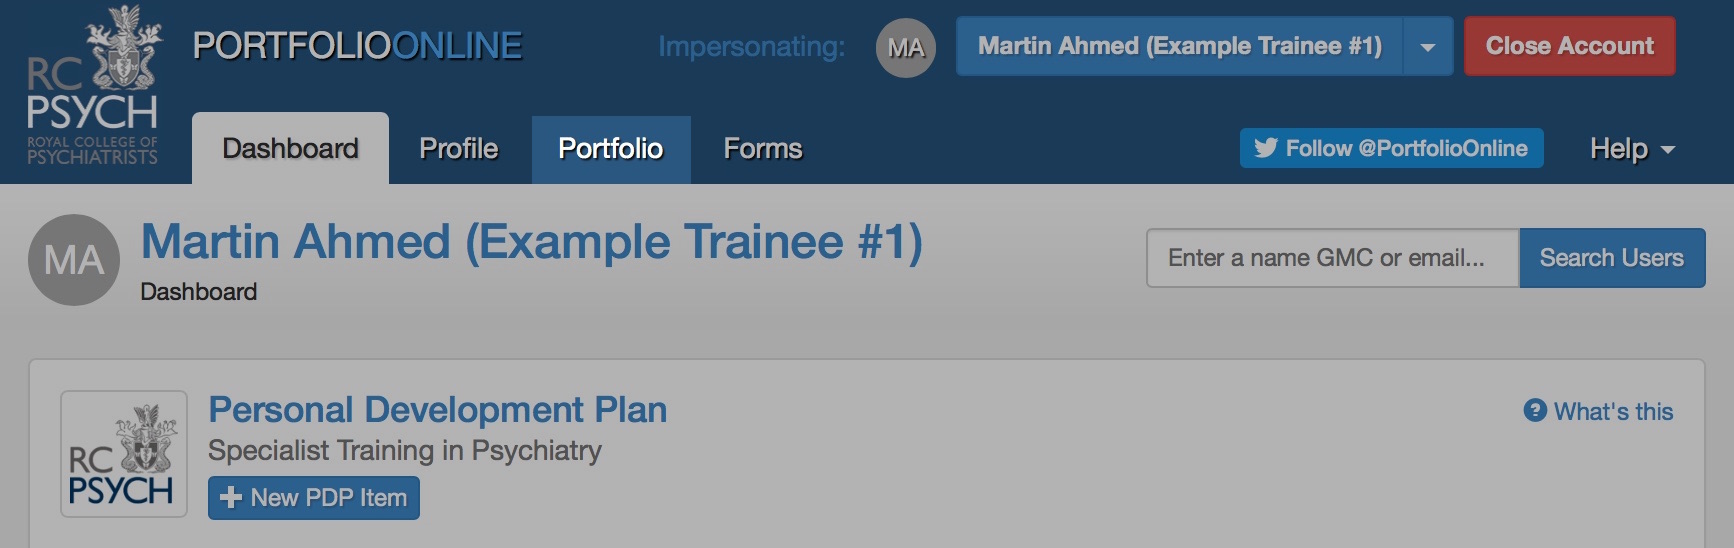Click the RC Psych thumbnail in PDP panel
The height and width of the screenshot is (548, 1734).
(124, 454)
